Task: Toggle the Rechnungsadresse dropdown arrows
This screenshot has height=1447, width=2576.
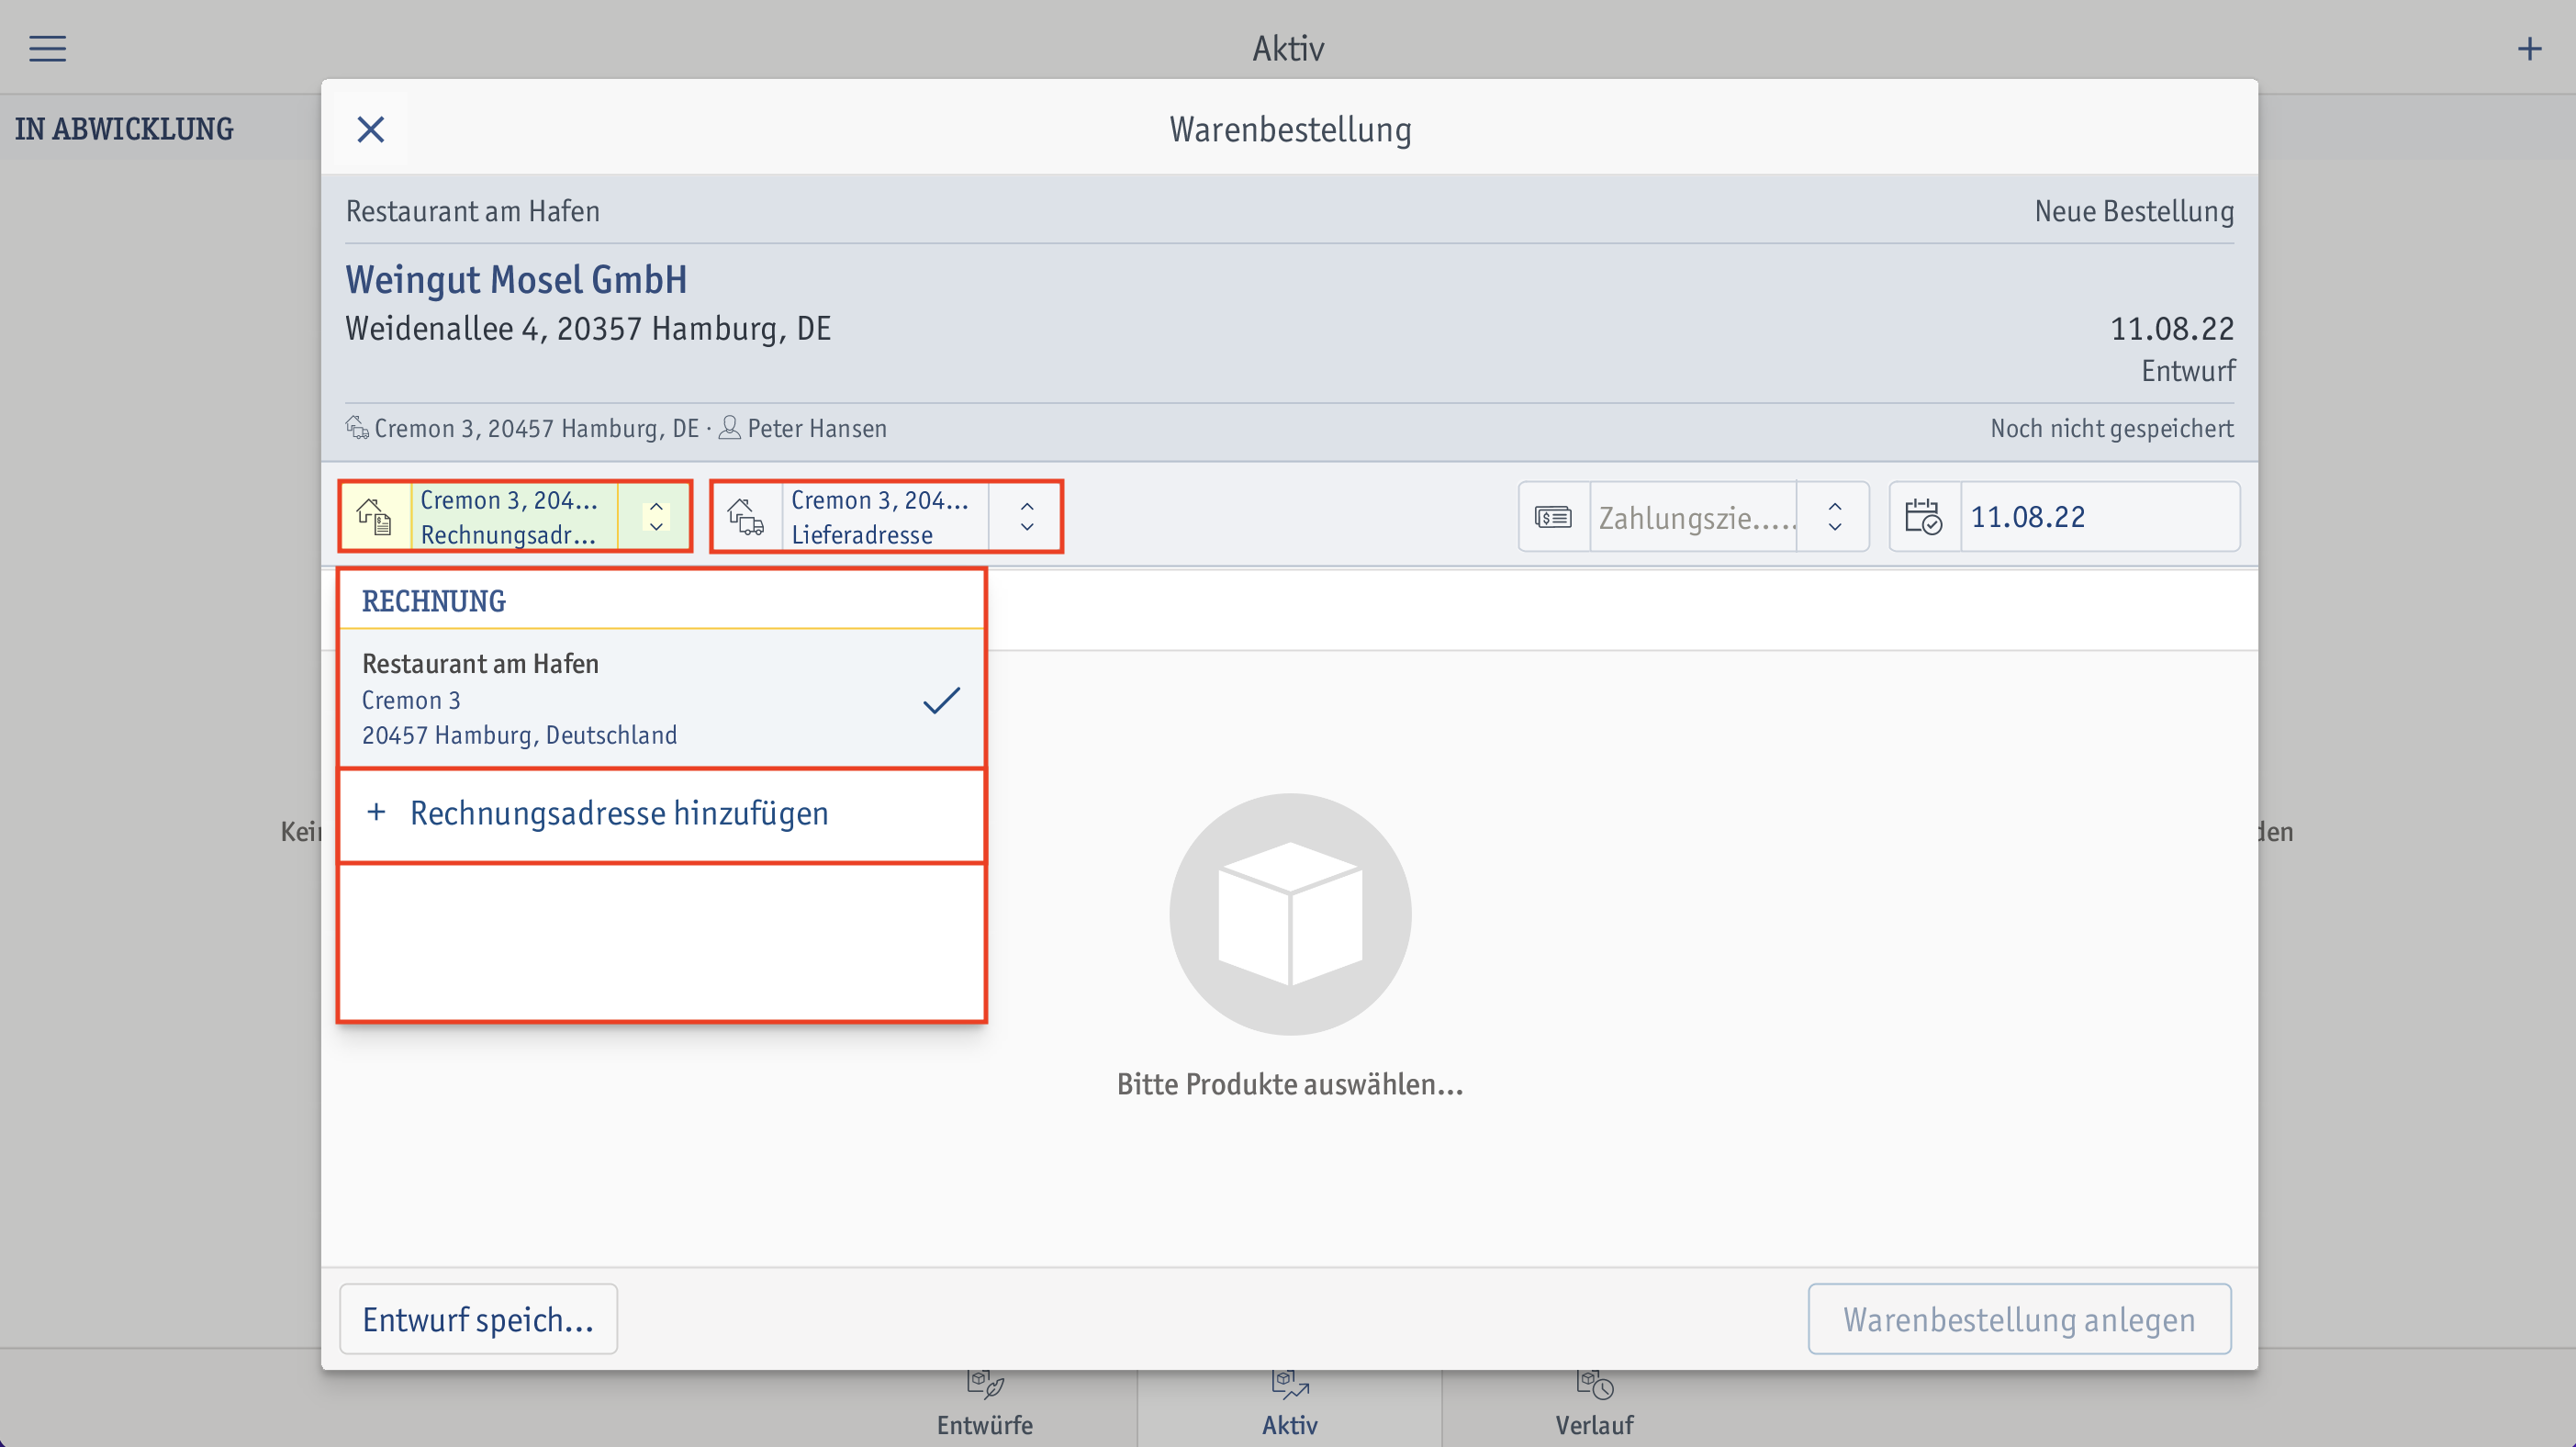Action: point(656,516)
